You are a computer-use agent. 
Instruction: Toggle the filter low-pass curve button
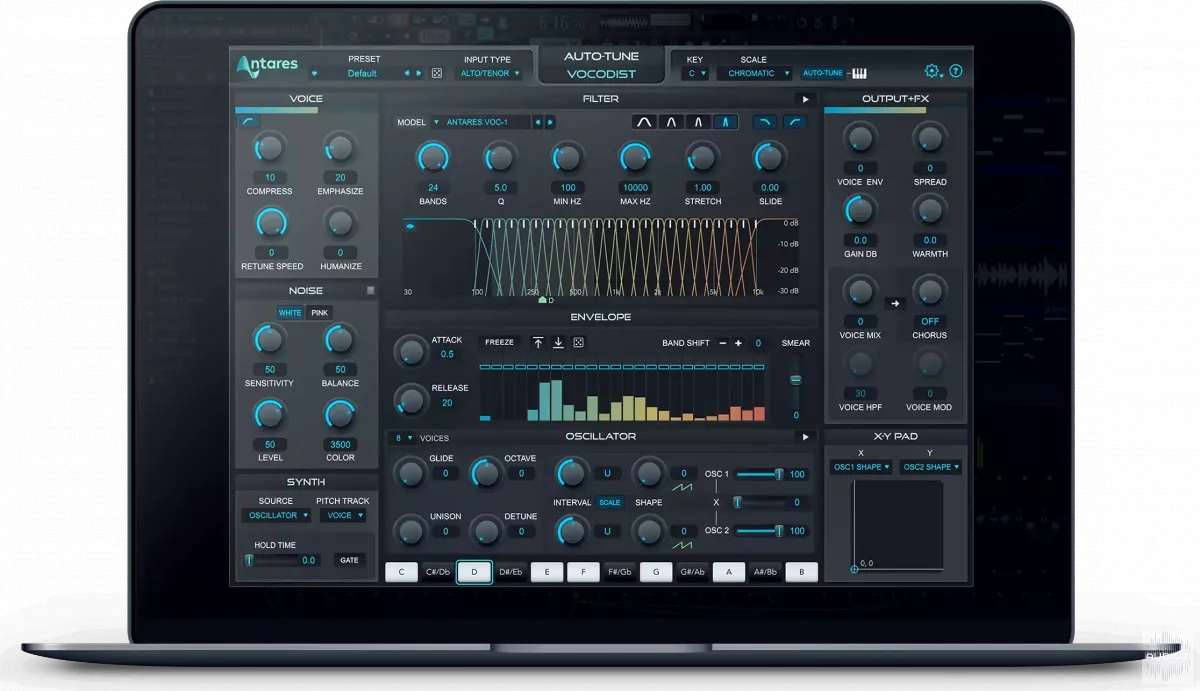pyautogui.click(x=765, y=122)
